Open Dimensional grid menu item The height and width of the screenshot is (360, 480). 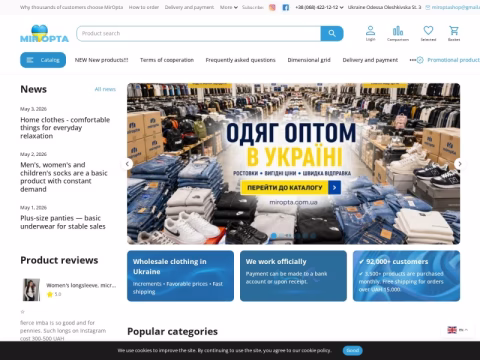309,60
